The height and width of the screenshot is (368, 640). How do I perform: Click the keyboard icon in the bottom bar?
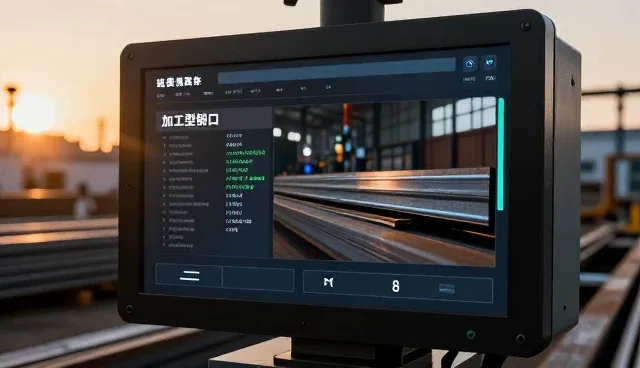tap(447, 288)
